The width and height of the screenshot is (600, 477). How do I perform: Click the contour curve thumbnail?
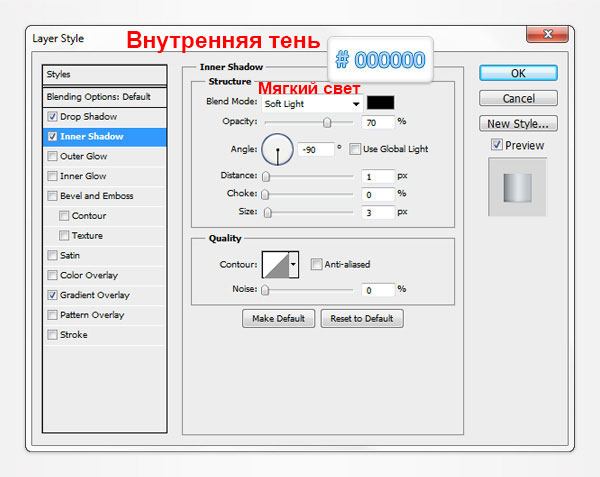[x=276, y=264]
